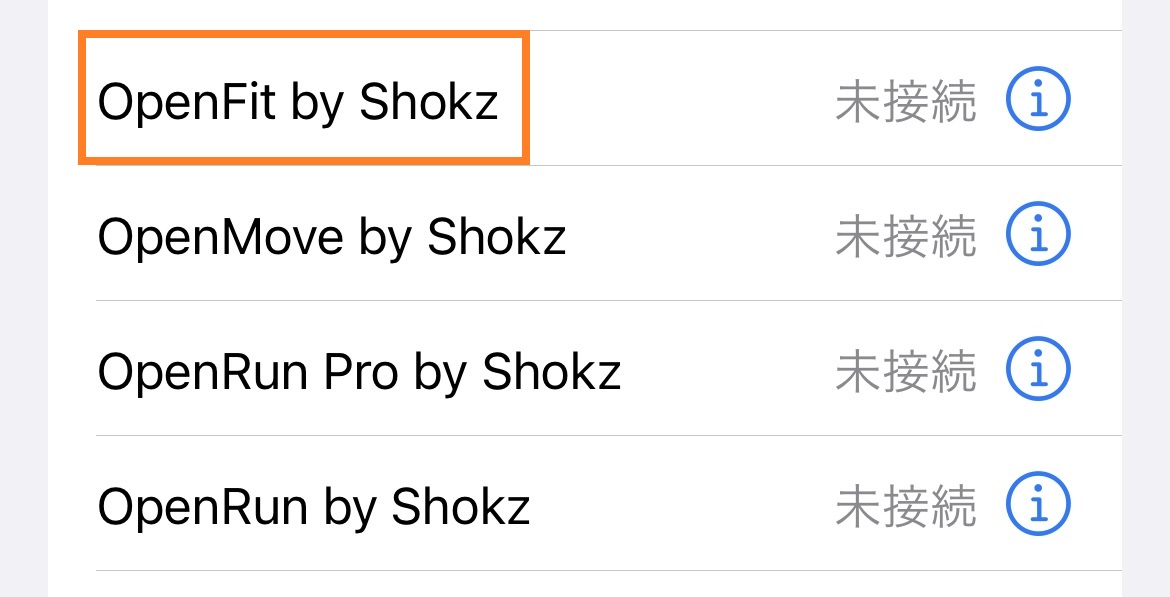This screenshot has width=1170, height=597.
Task: Show details icon for OpenRun Pro
Action: (1037, 370)
